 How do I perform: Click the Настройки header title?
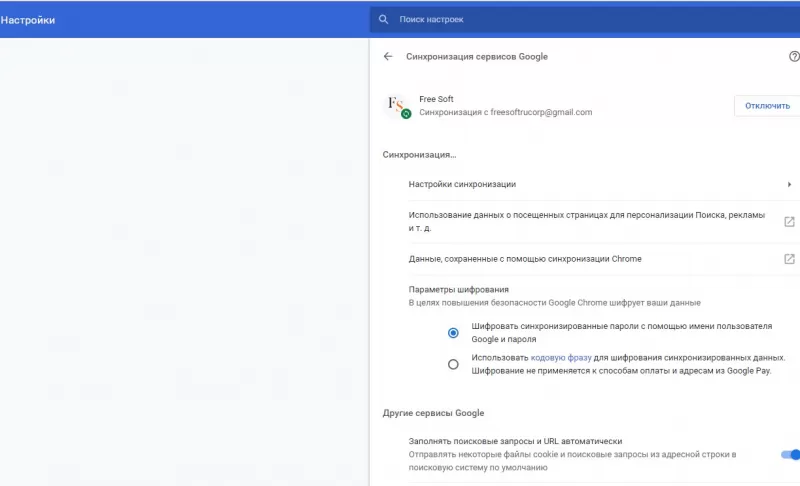(28, 20)
